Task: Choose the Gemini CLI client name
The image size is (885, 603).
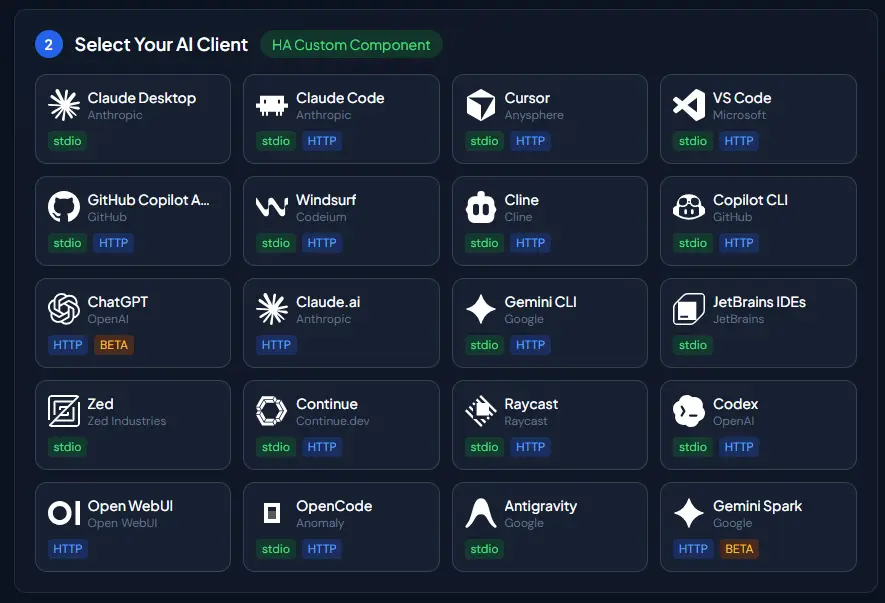Action: point(541,302)
